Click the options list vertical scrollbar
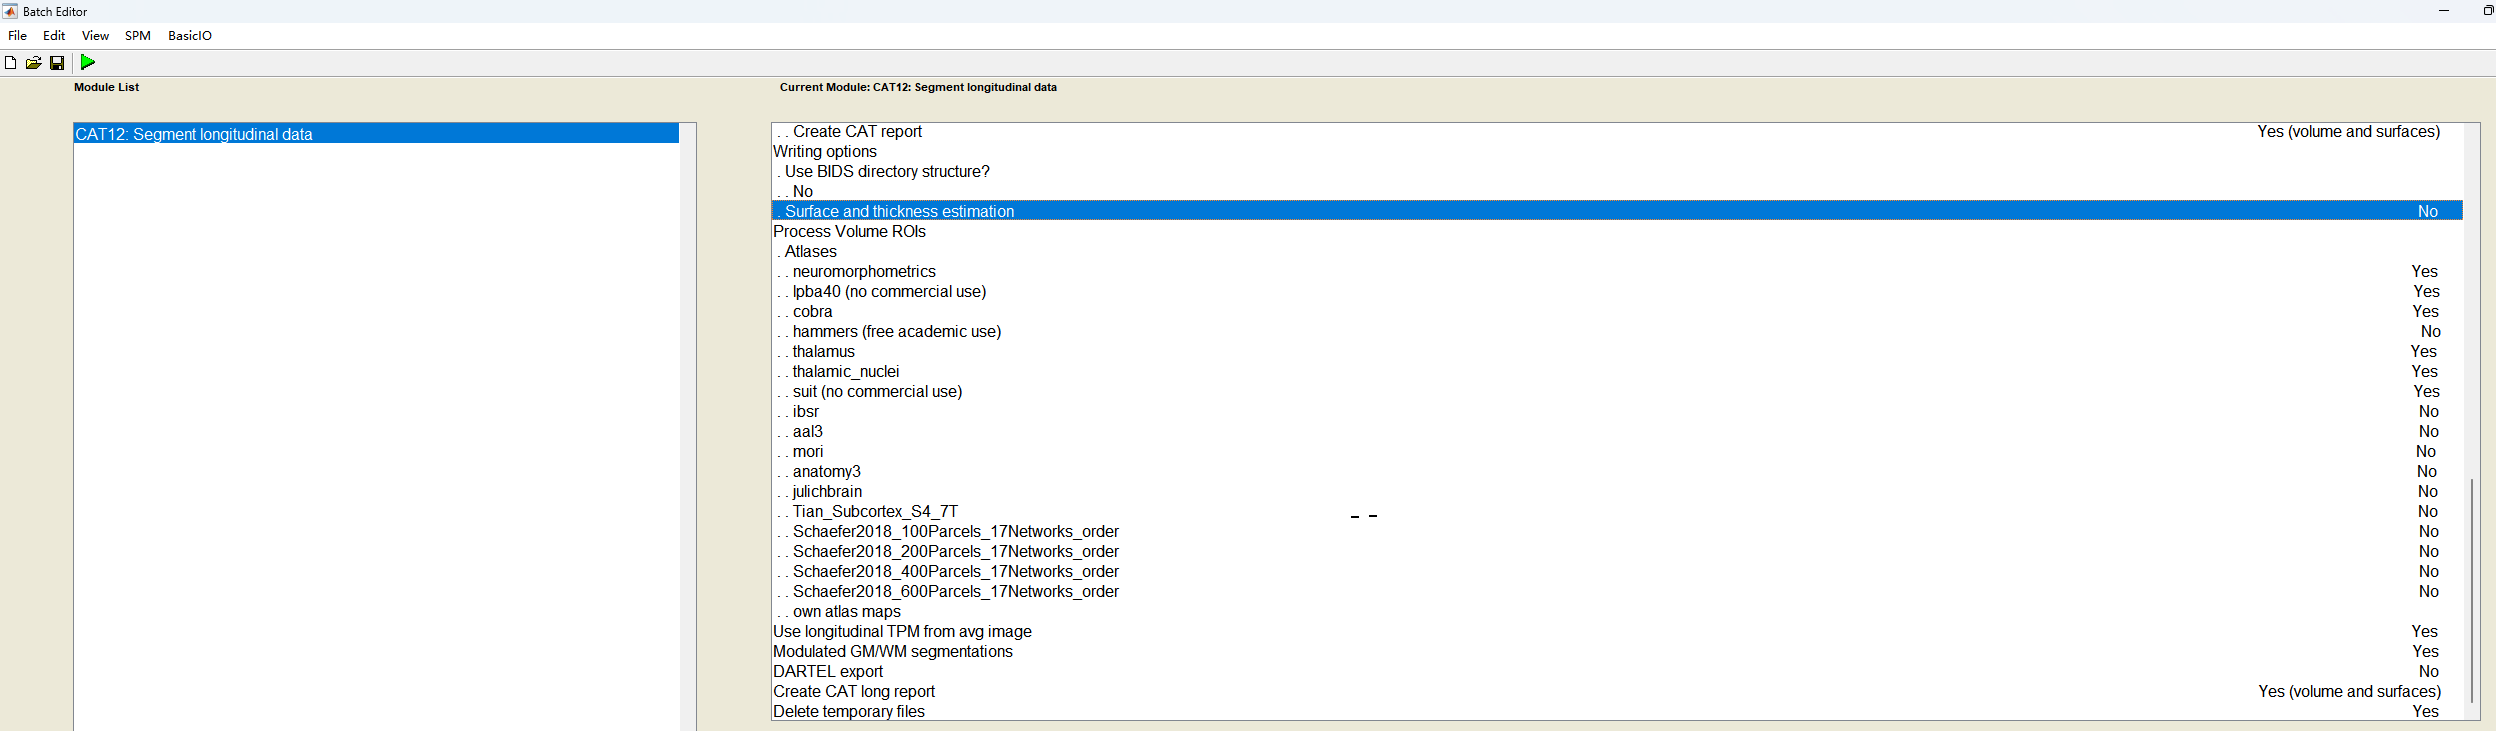The image size is (2496, 731). pyautogui.click(x=2471, y=590)
